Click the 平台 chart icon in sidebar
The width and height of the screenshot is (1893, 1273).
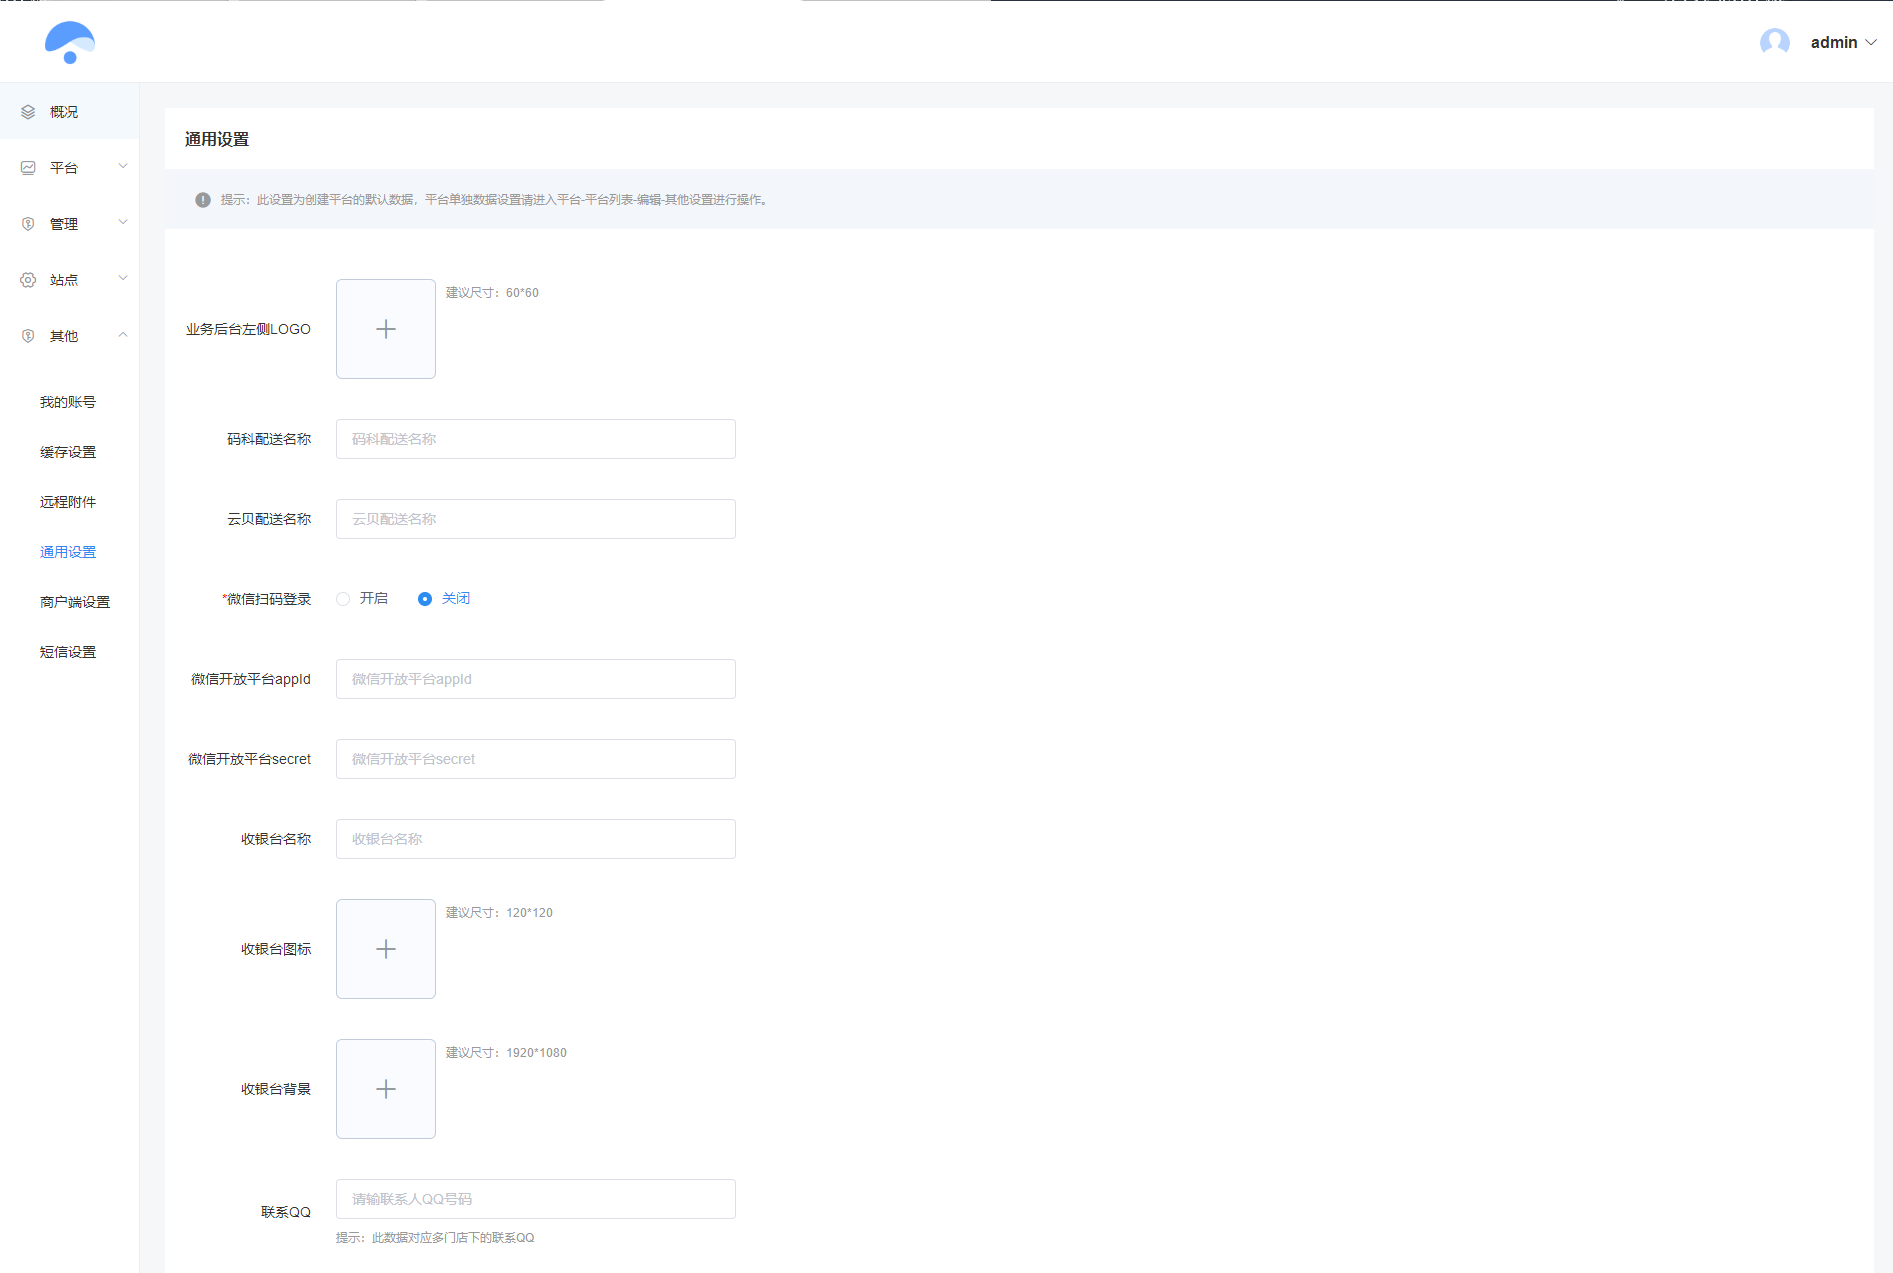click(x=28, y=168)
